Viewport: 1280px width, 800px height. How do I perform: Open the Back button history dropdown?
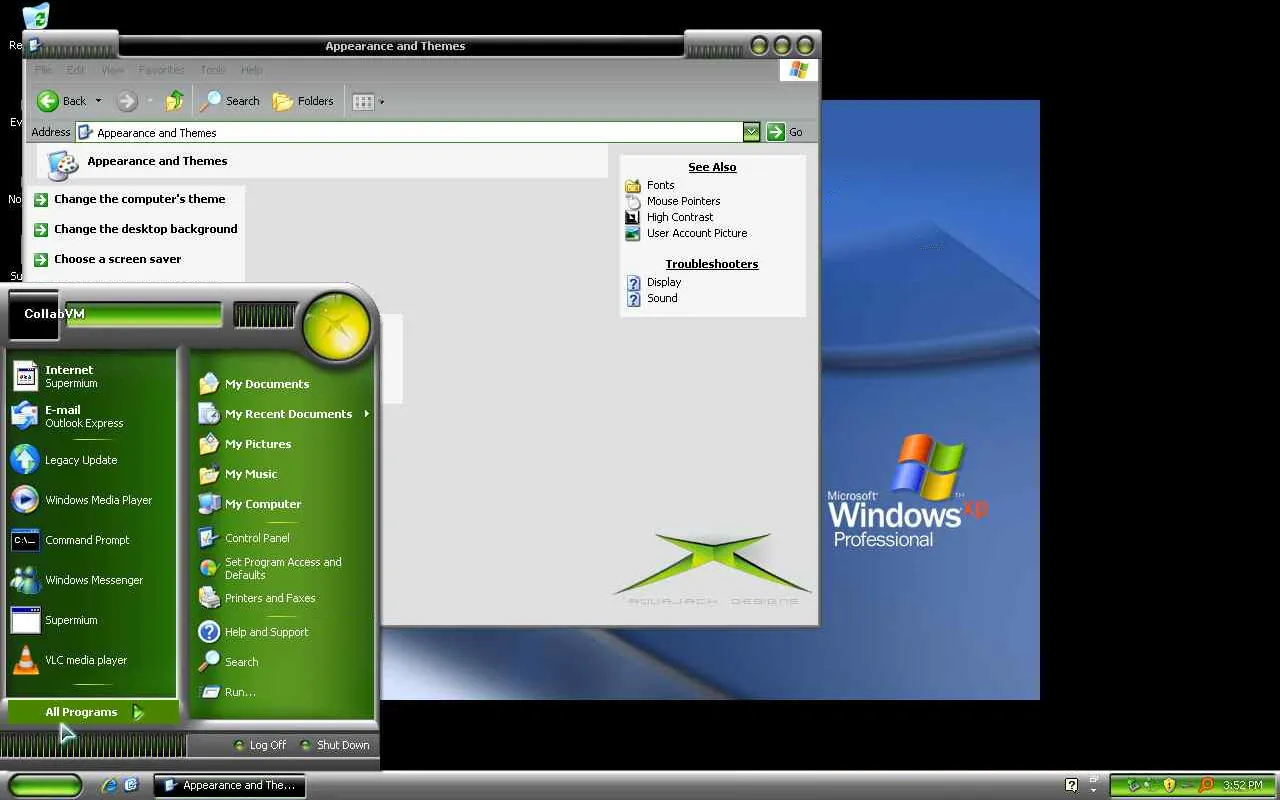click(x=98, y=101)
